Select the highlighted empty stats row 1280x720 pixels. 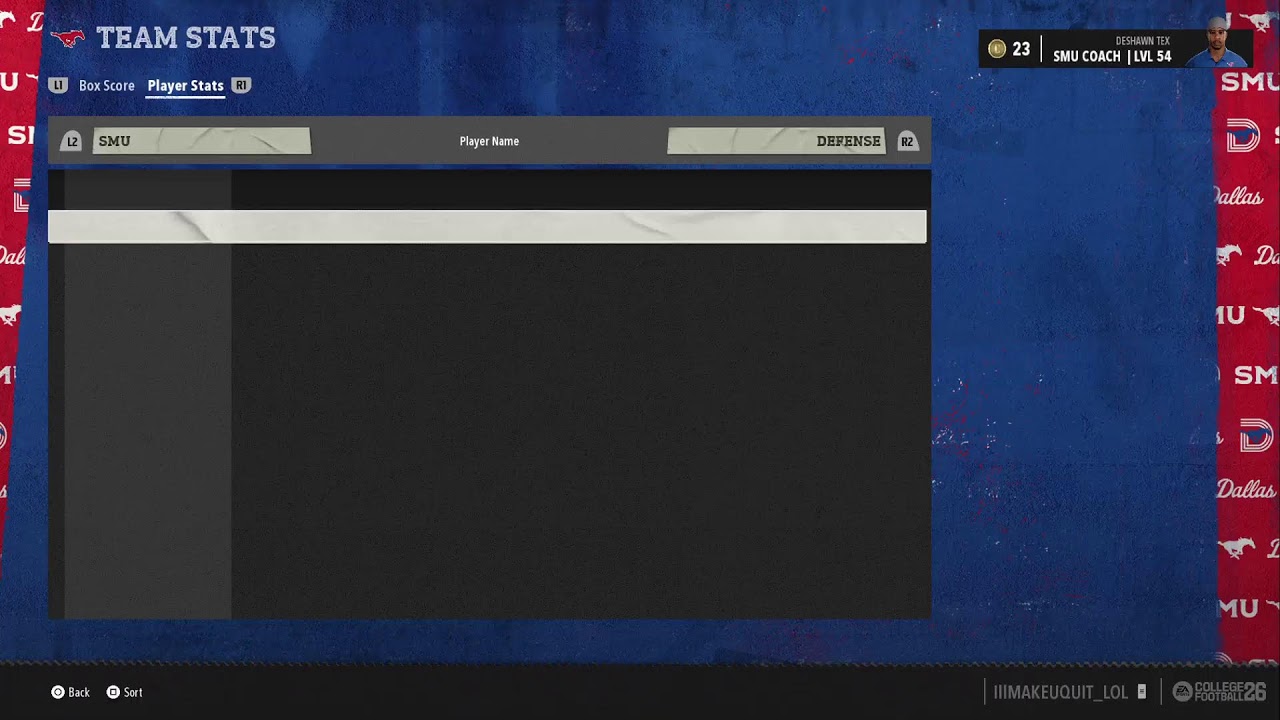tap(487, 227)
